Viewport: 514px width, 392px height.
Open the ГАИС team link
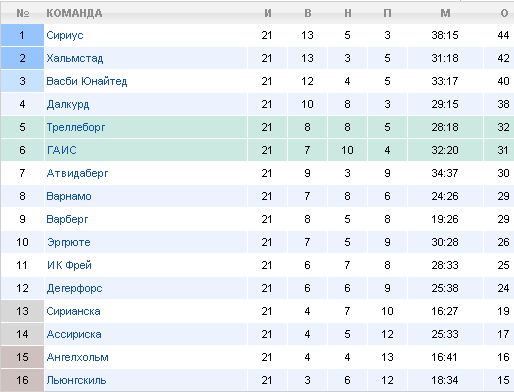pyautogui.click(x=62, y=150)
